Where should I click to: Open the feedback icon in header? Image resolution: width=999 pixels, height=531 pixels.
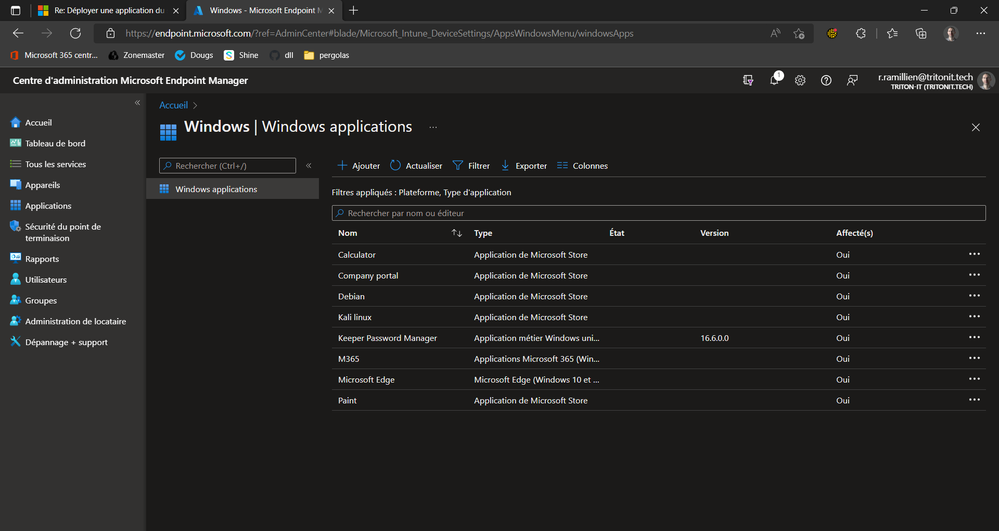point(852,80)
